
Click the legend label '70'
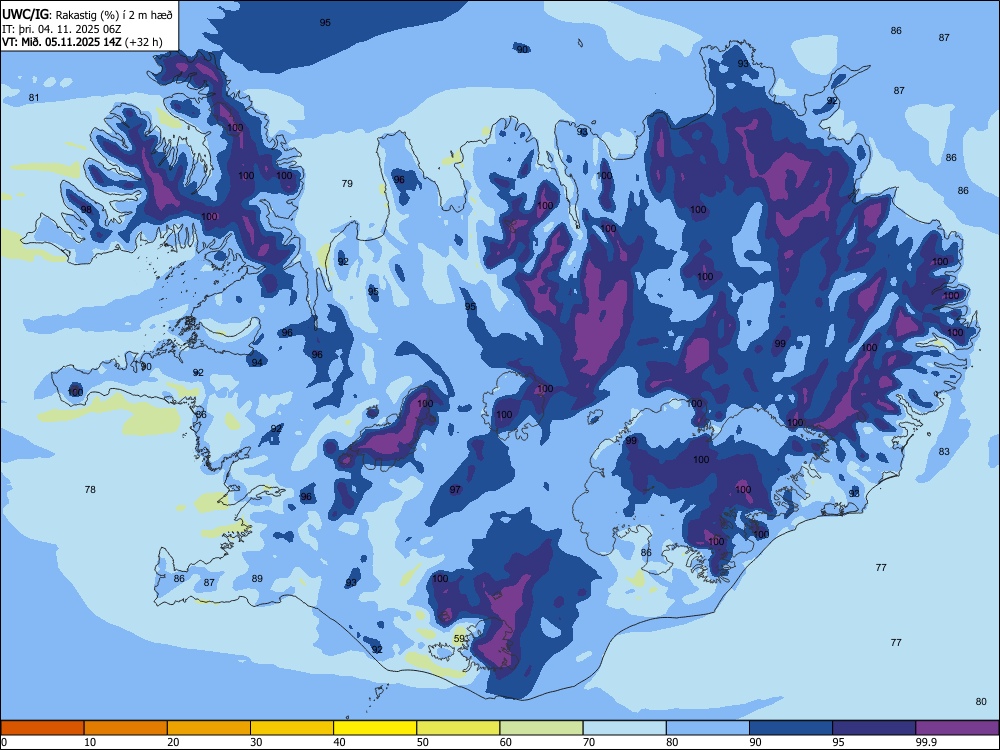[589, 742]
